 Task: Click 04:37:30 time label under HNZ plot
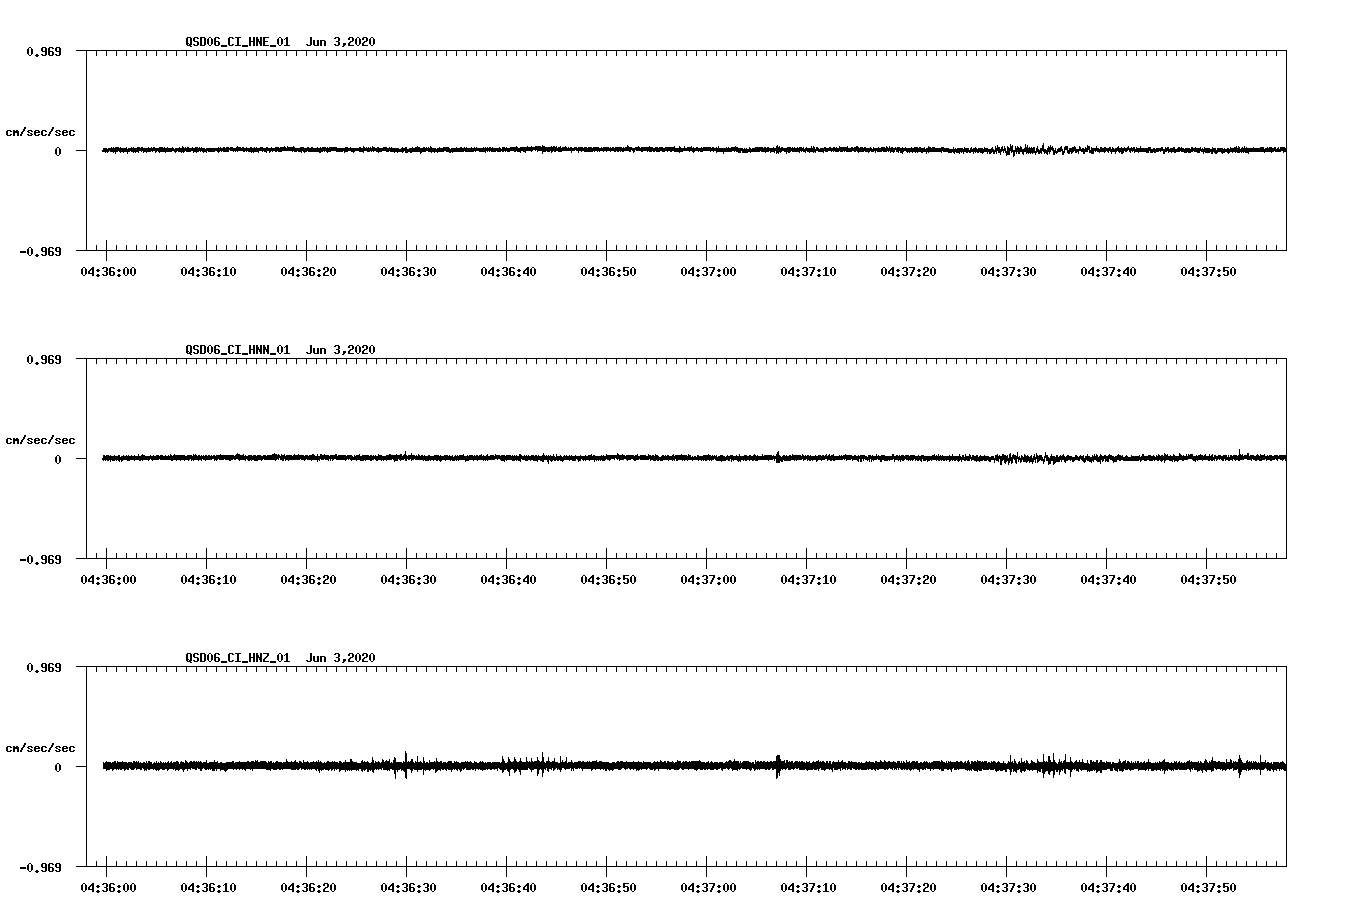[1008, 888]
